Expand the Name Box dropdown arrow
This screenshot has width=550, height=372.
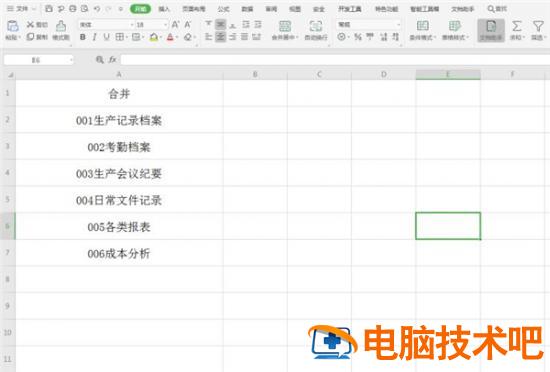71,60
